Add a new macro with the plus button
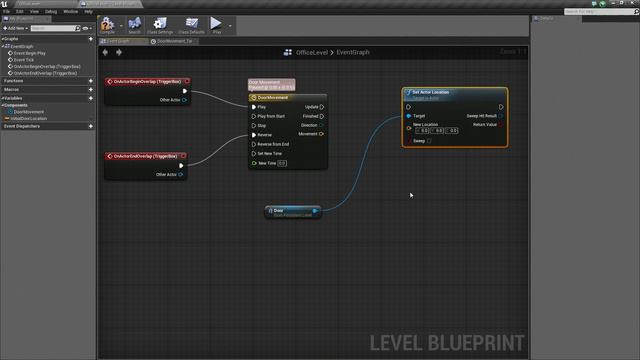Screen dimensions: 640x360 (x=91, y=89)
